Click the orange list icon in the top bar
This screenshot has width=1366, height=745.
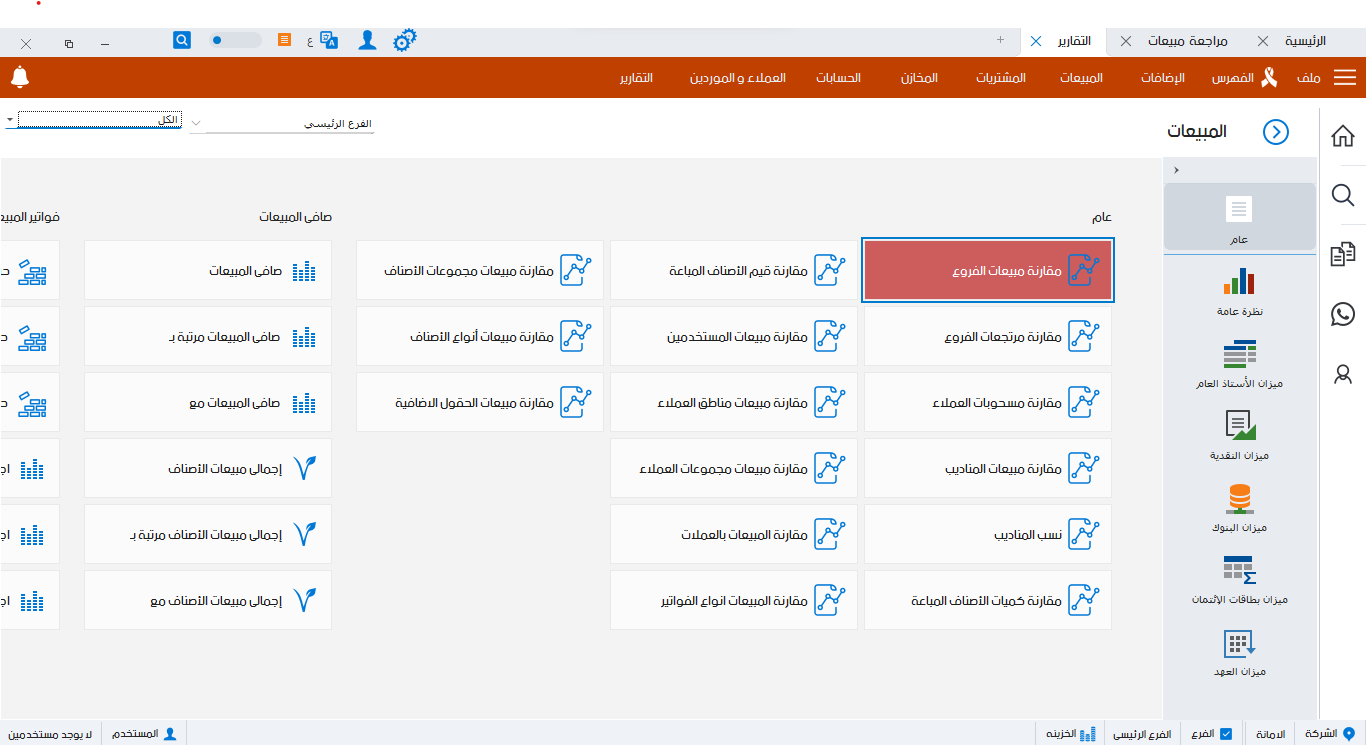click(x=283, y=40)
